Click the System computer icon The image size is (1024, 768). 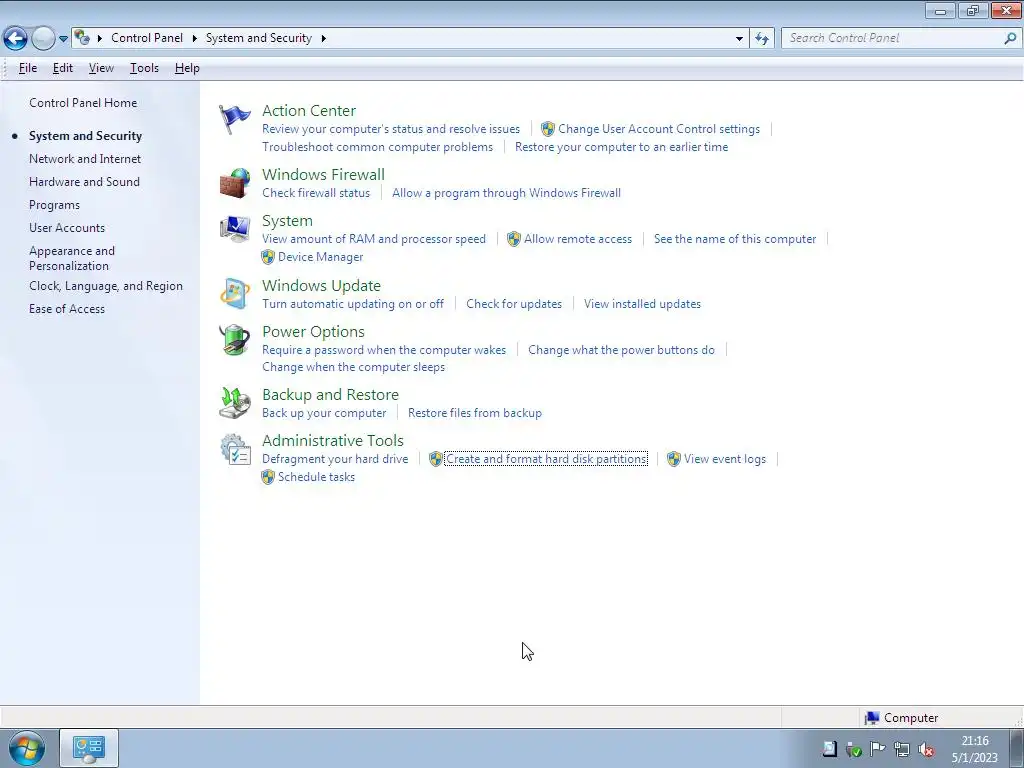(234, 229)
